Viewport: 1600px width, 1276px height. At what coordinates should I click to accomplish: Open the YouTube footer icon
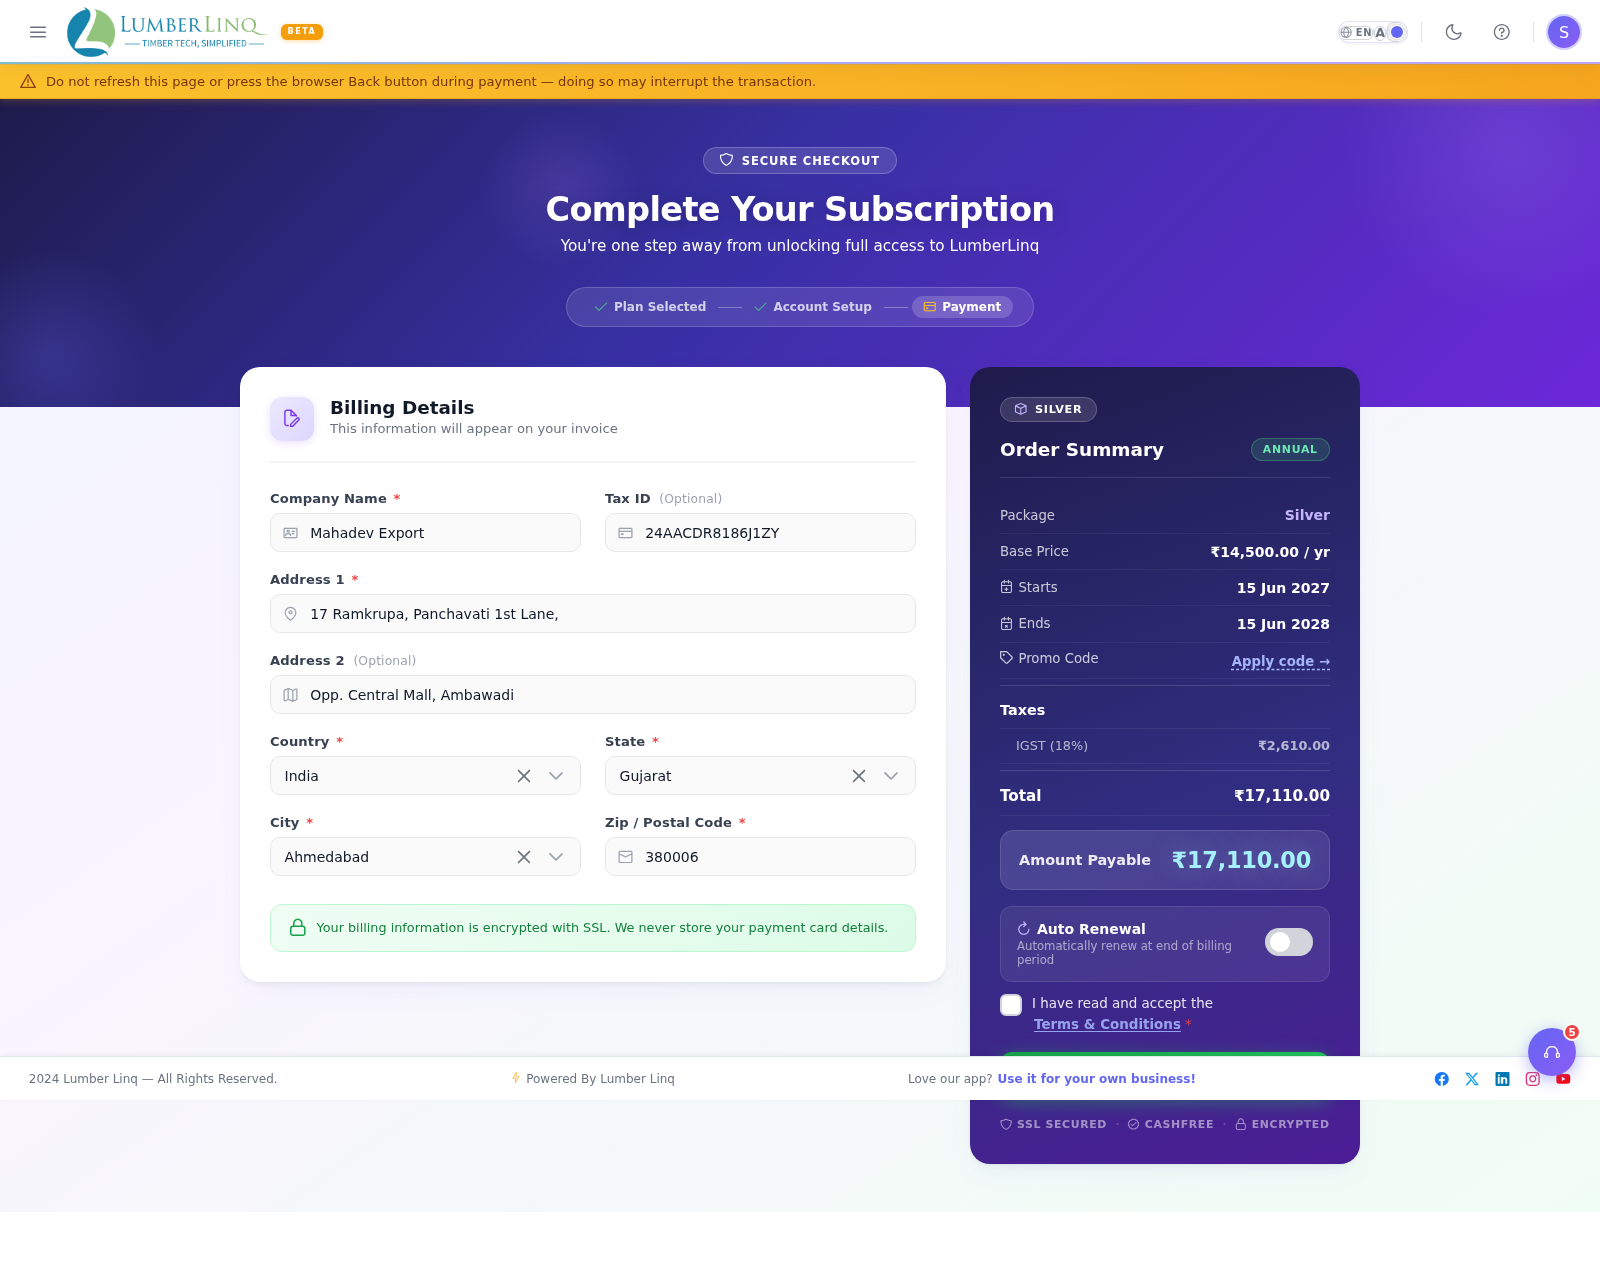point(1563,1079)
